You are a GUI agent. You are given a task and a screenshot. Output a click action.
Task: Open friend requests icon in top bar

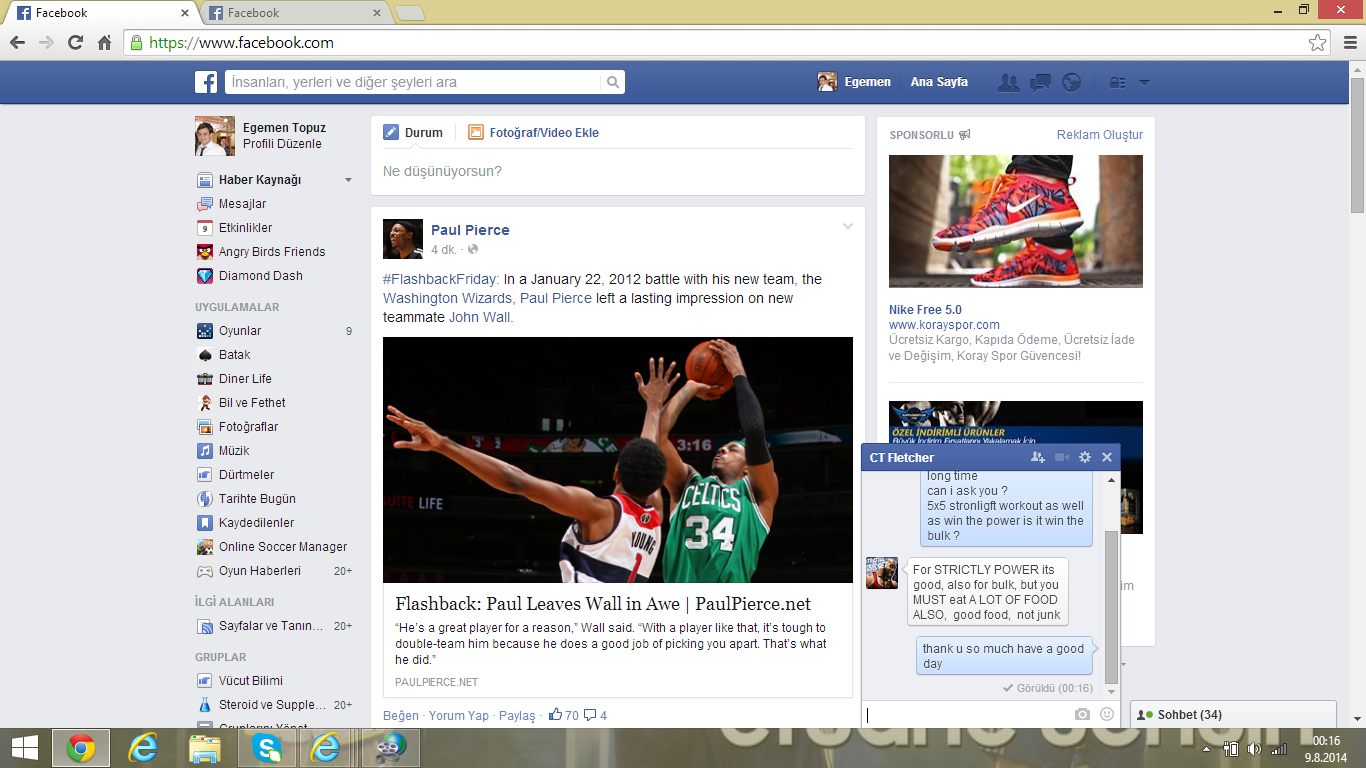(1009, 83)
